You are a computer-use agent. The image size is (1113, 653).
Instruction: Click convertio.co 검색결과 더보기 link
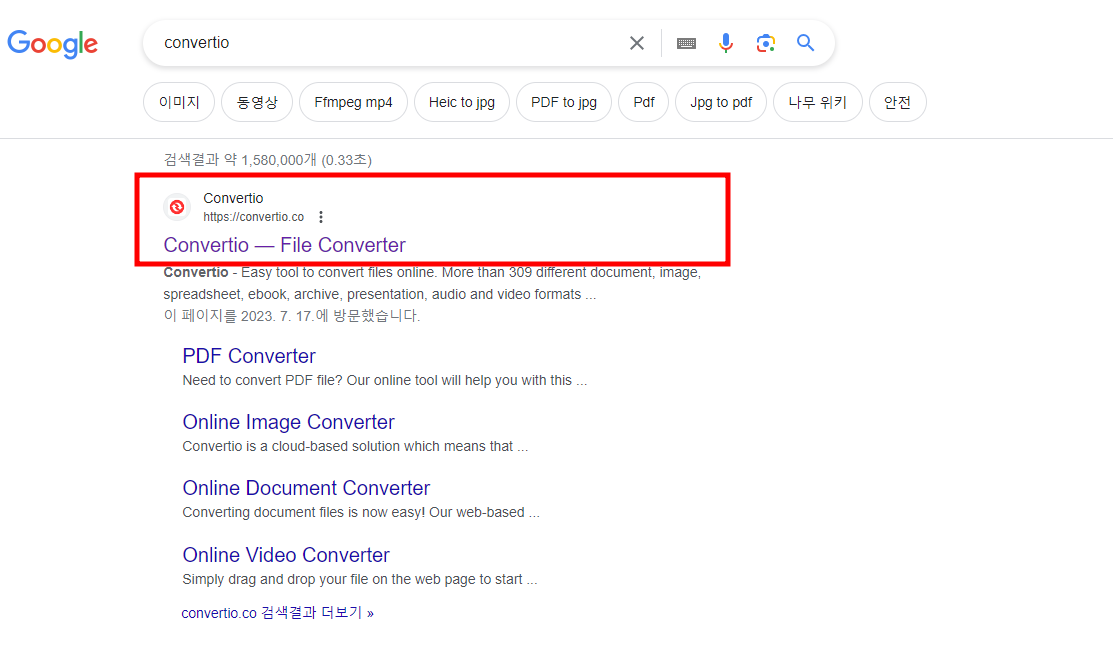pos(278,613)
